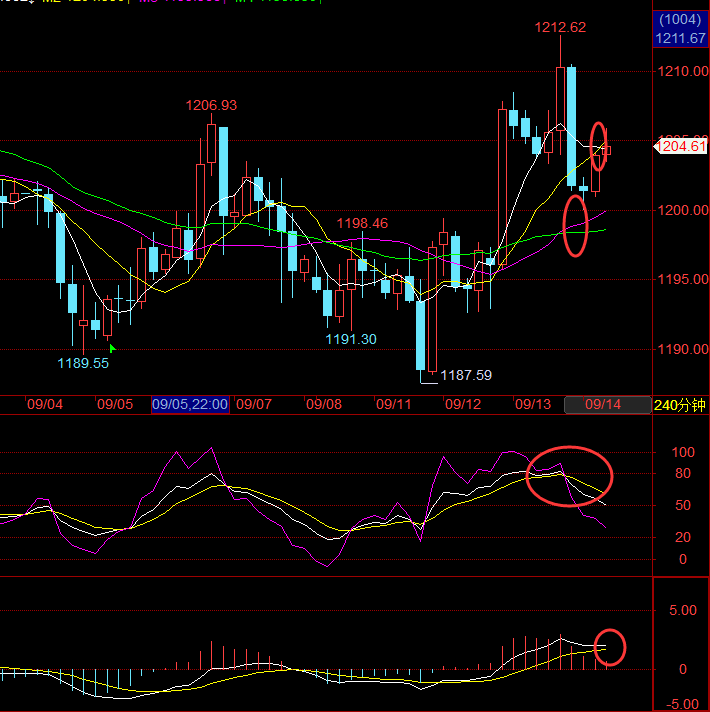Image resolution: width=710 pixels, height=712 pixels.
Task: Click the green arrow marker near 1189.55
Action: (113, 348)
